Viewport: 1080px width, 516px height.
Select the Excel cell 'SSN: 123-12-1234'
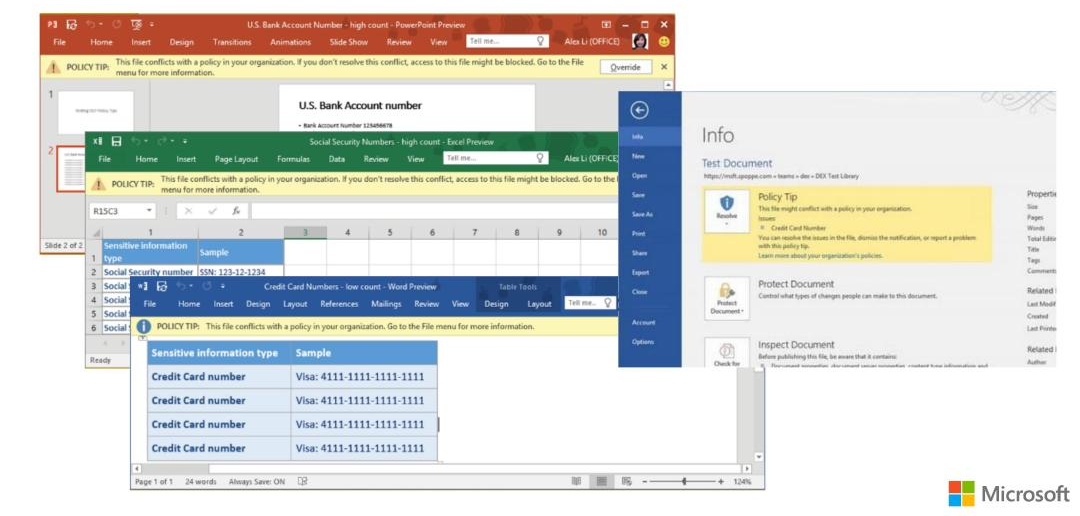[x=241, y=272]
